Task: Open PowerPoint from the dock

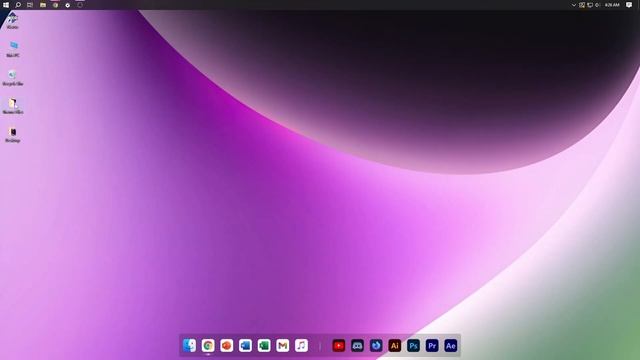Action: click(x=227, y=346)
